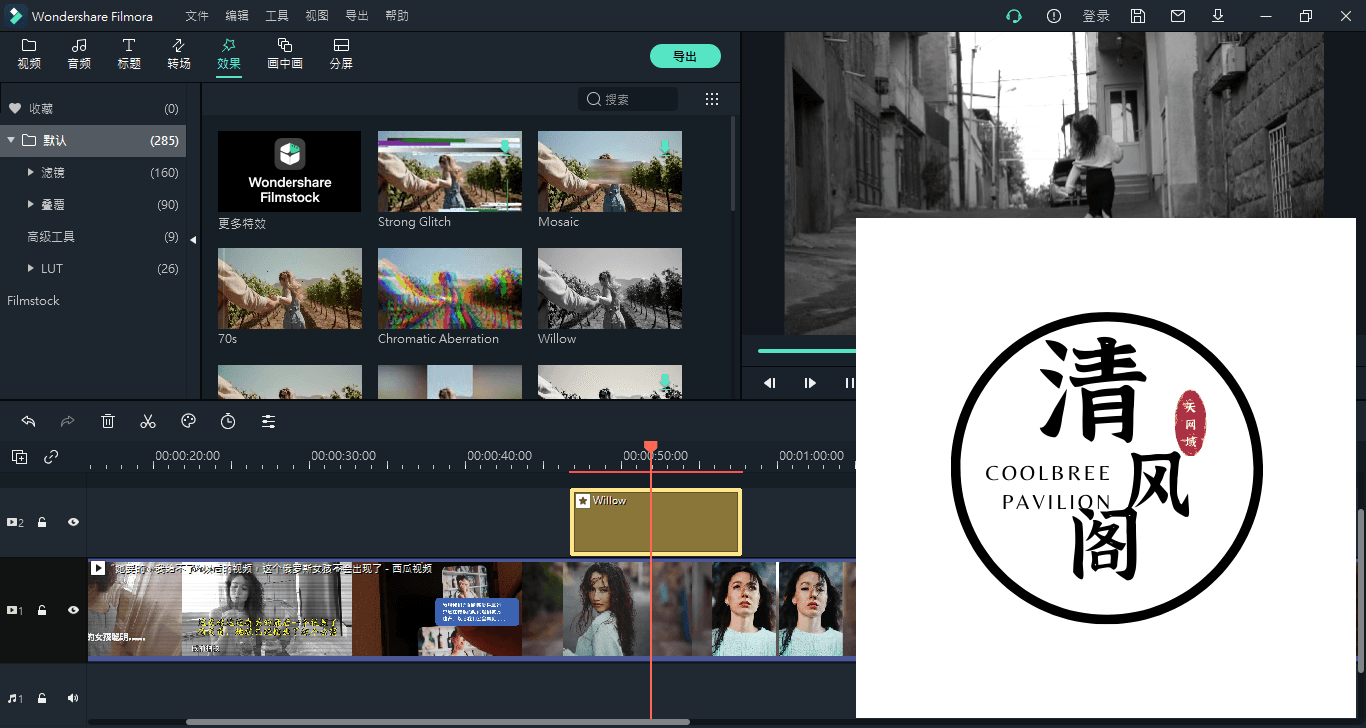The width and height of the screenshot is (1366, 728).
Task: Open the 编辑 menu
Action: (237, 16)
